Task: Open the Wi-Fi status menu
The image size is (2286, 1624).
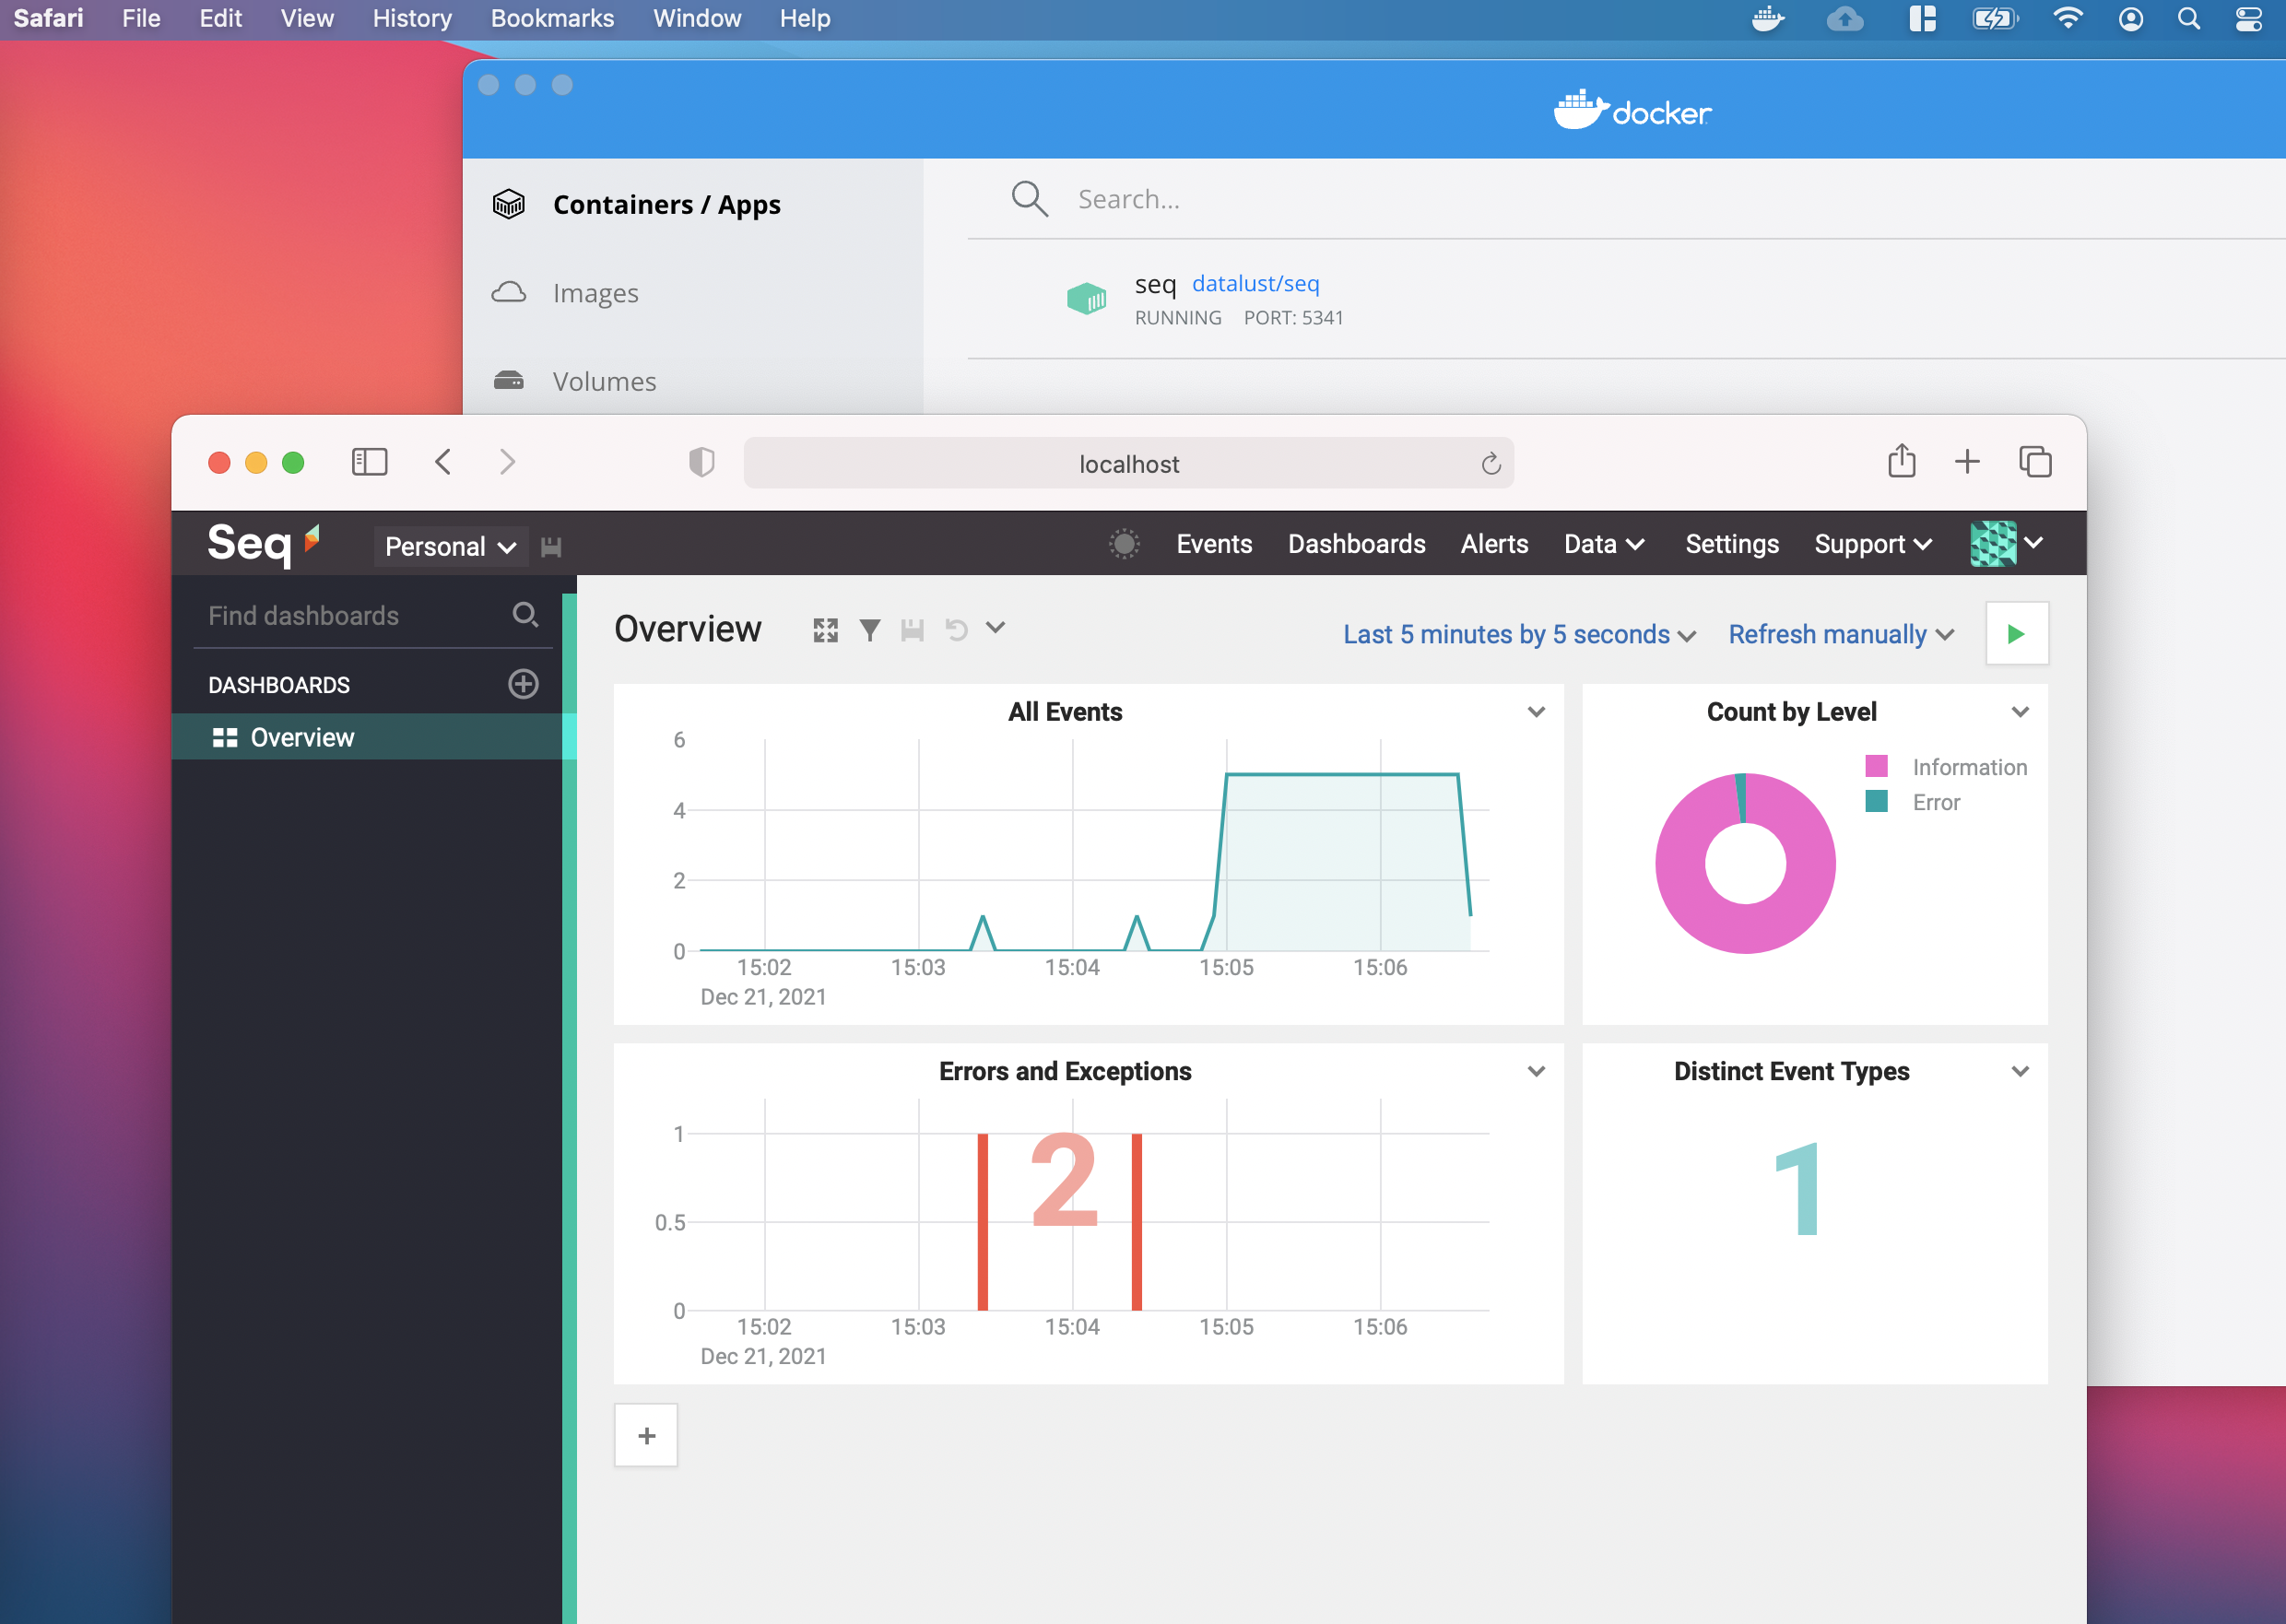Action: coord(2067,19)
